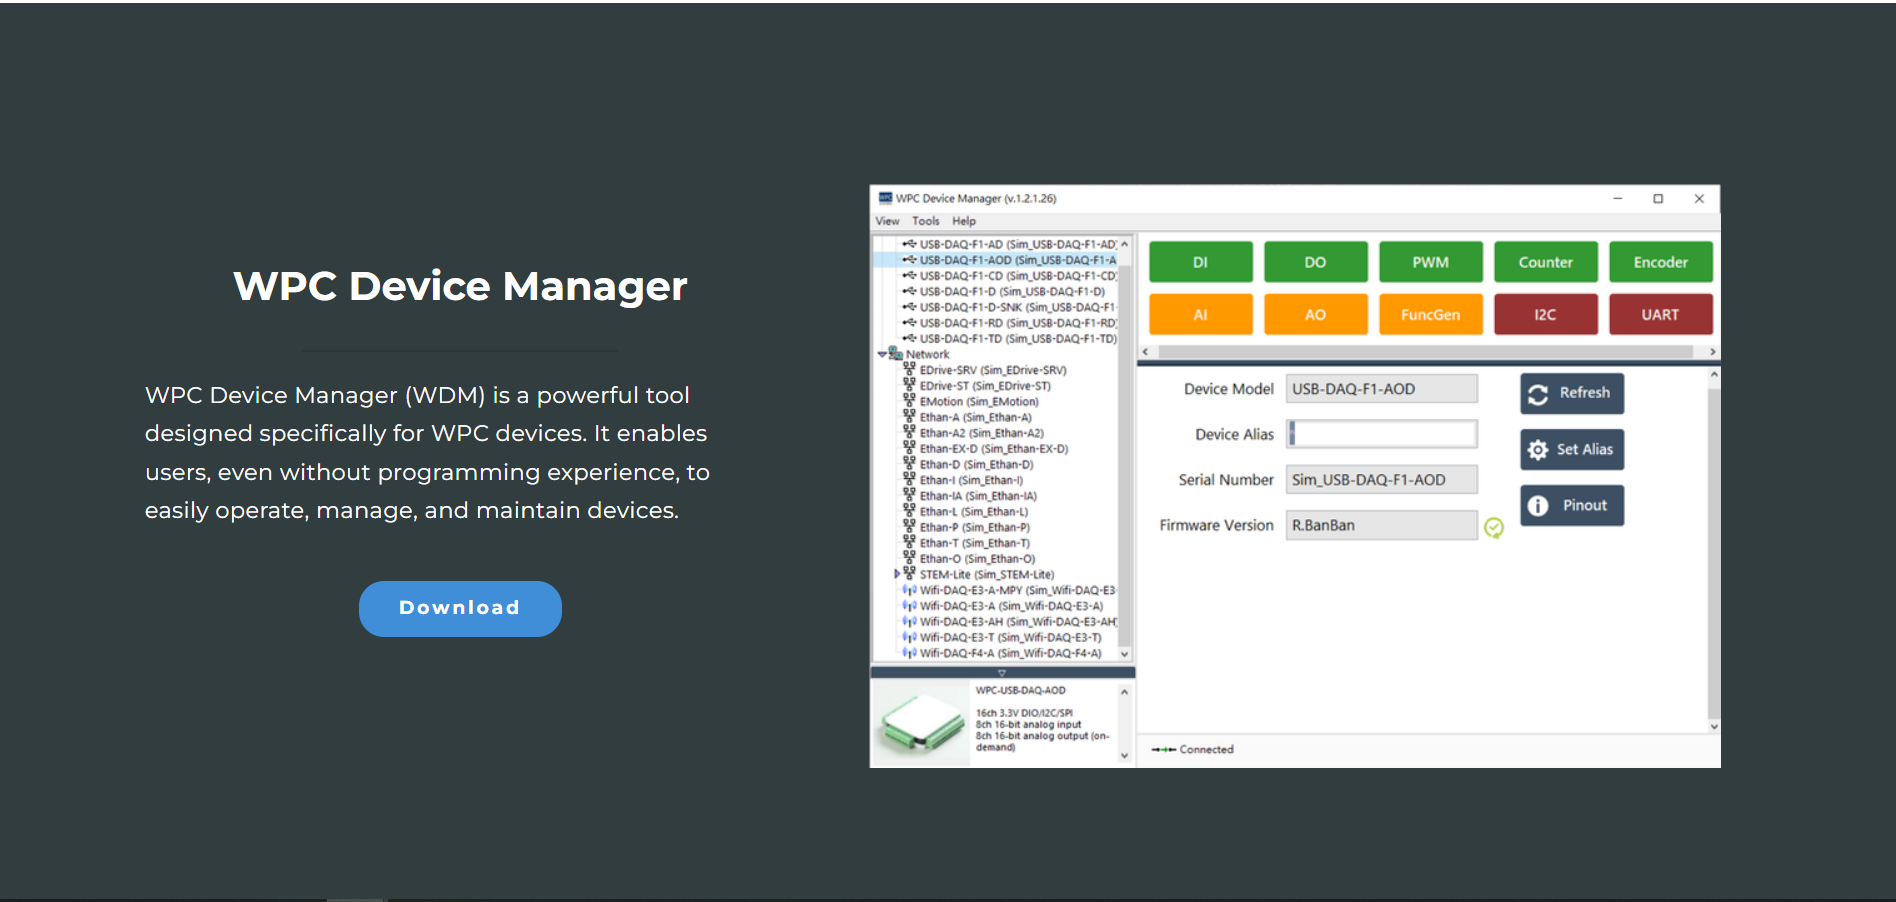Screen dimensions: 1896x902
Task: Open the Help menu
Action: coord(963,221)
